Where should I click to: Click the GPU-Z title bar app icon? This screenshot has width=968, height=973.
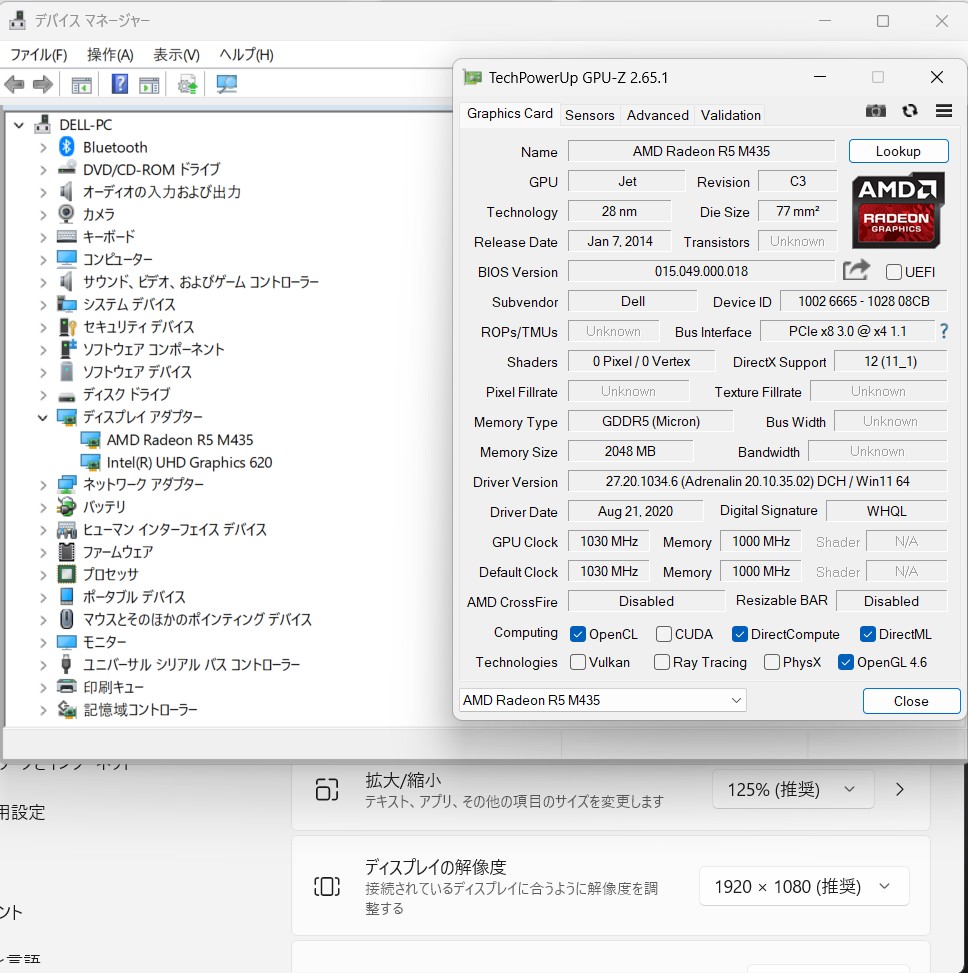point(473,78)
